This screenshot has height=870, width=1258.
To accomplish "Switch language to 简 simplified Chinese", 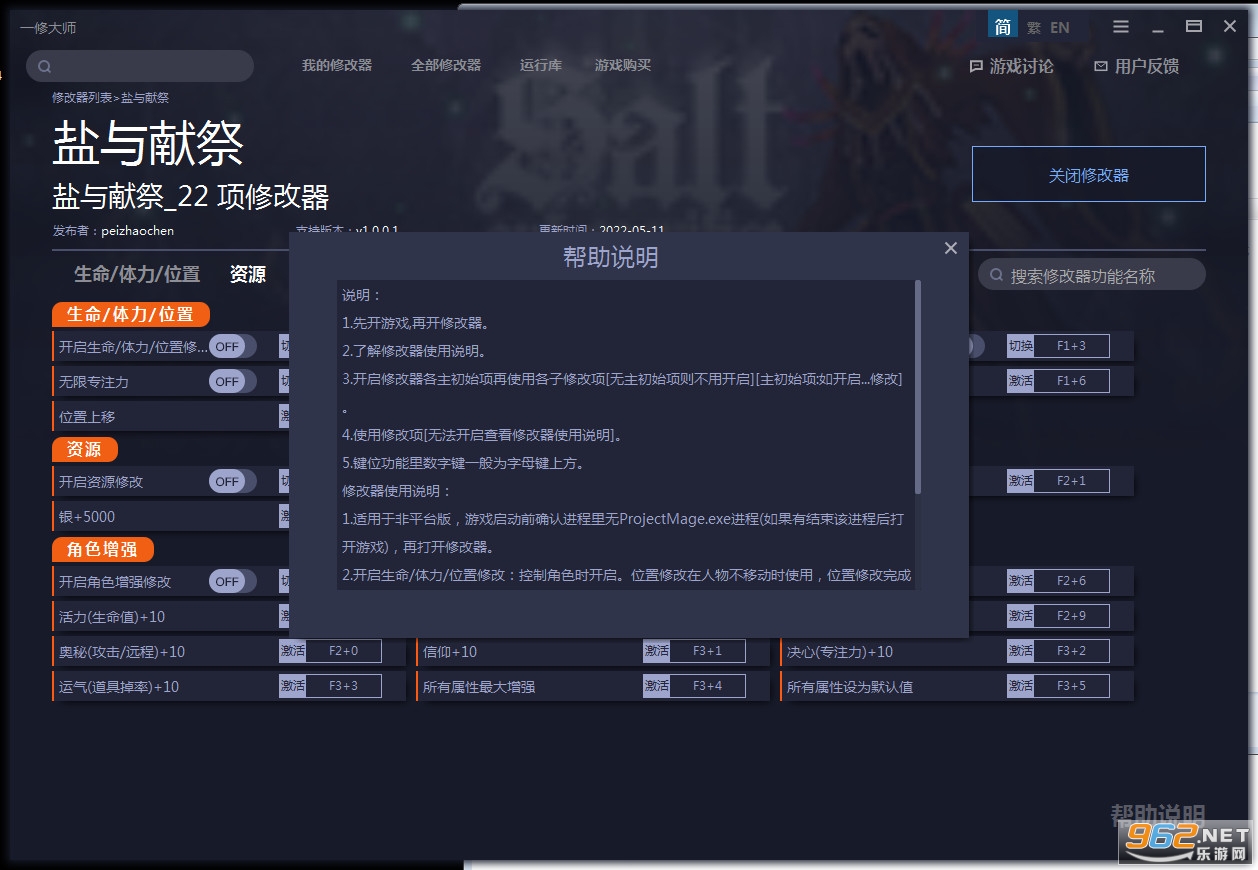I will 1003,27.
